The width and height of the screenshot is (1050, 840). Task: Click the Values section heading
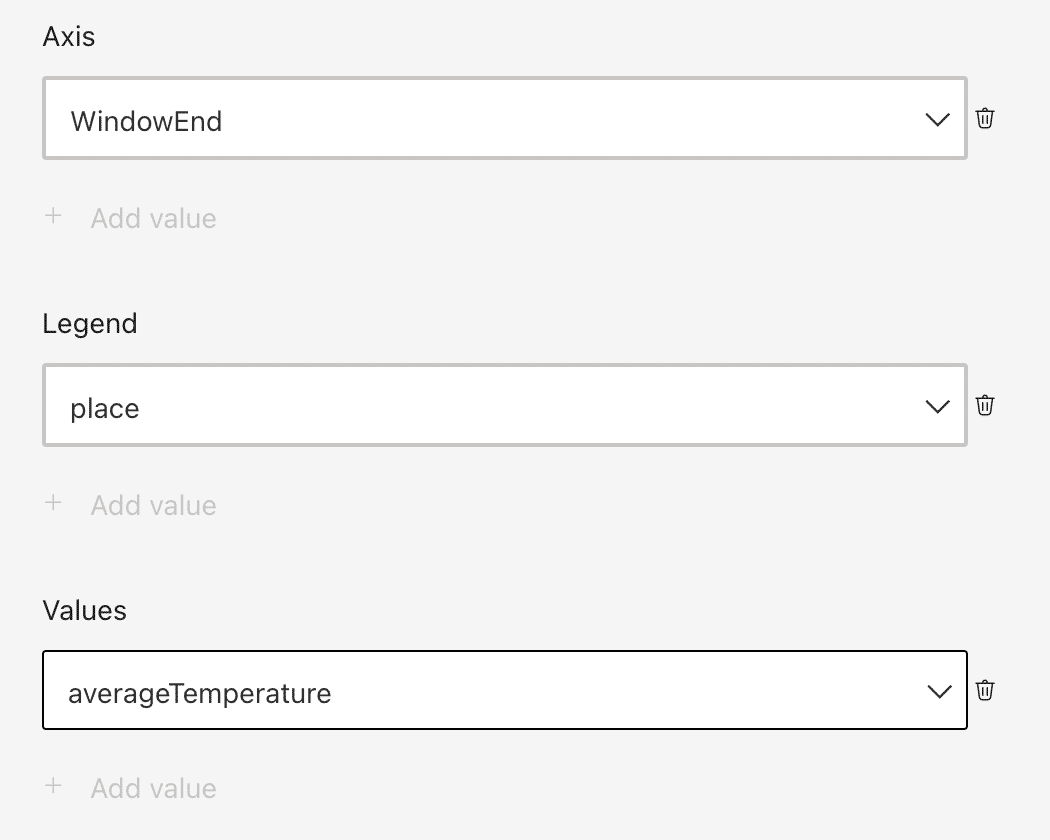[x=84, y=610]
